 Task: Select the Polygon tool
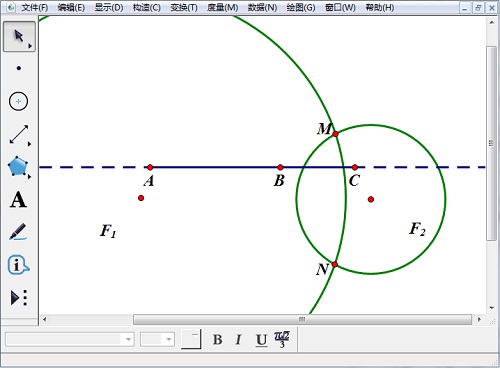coord(18,167)
